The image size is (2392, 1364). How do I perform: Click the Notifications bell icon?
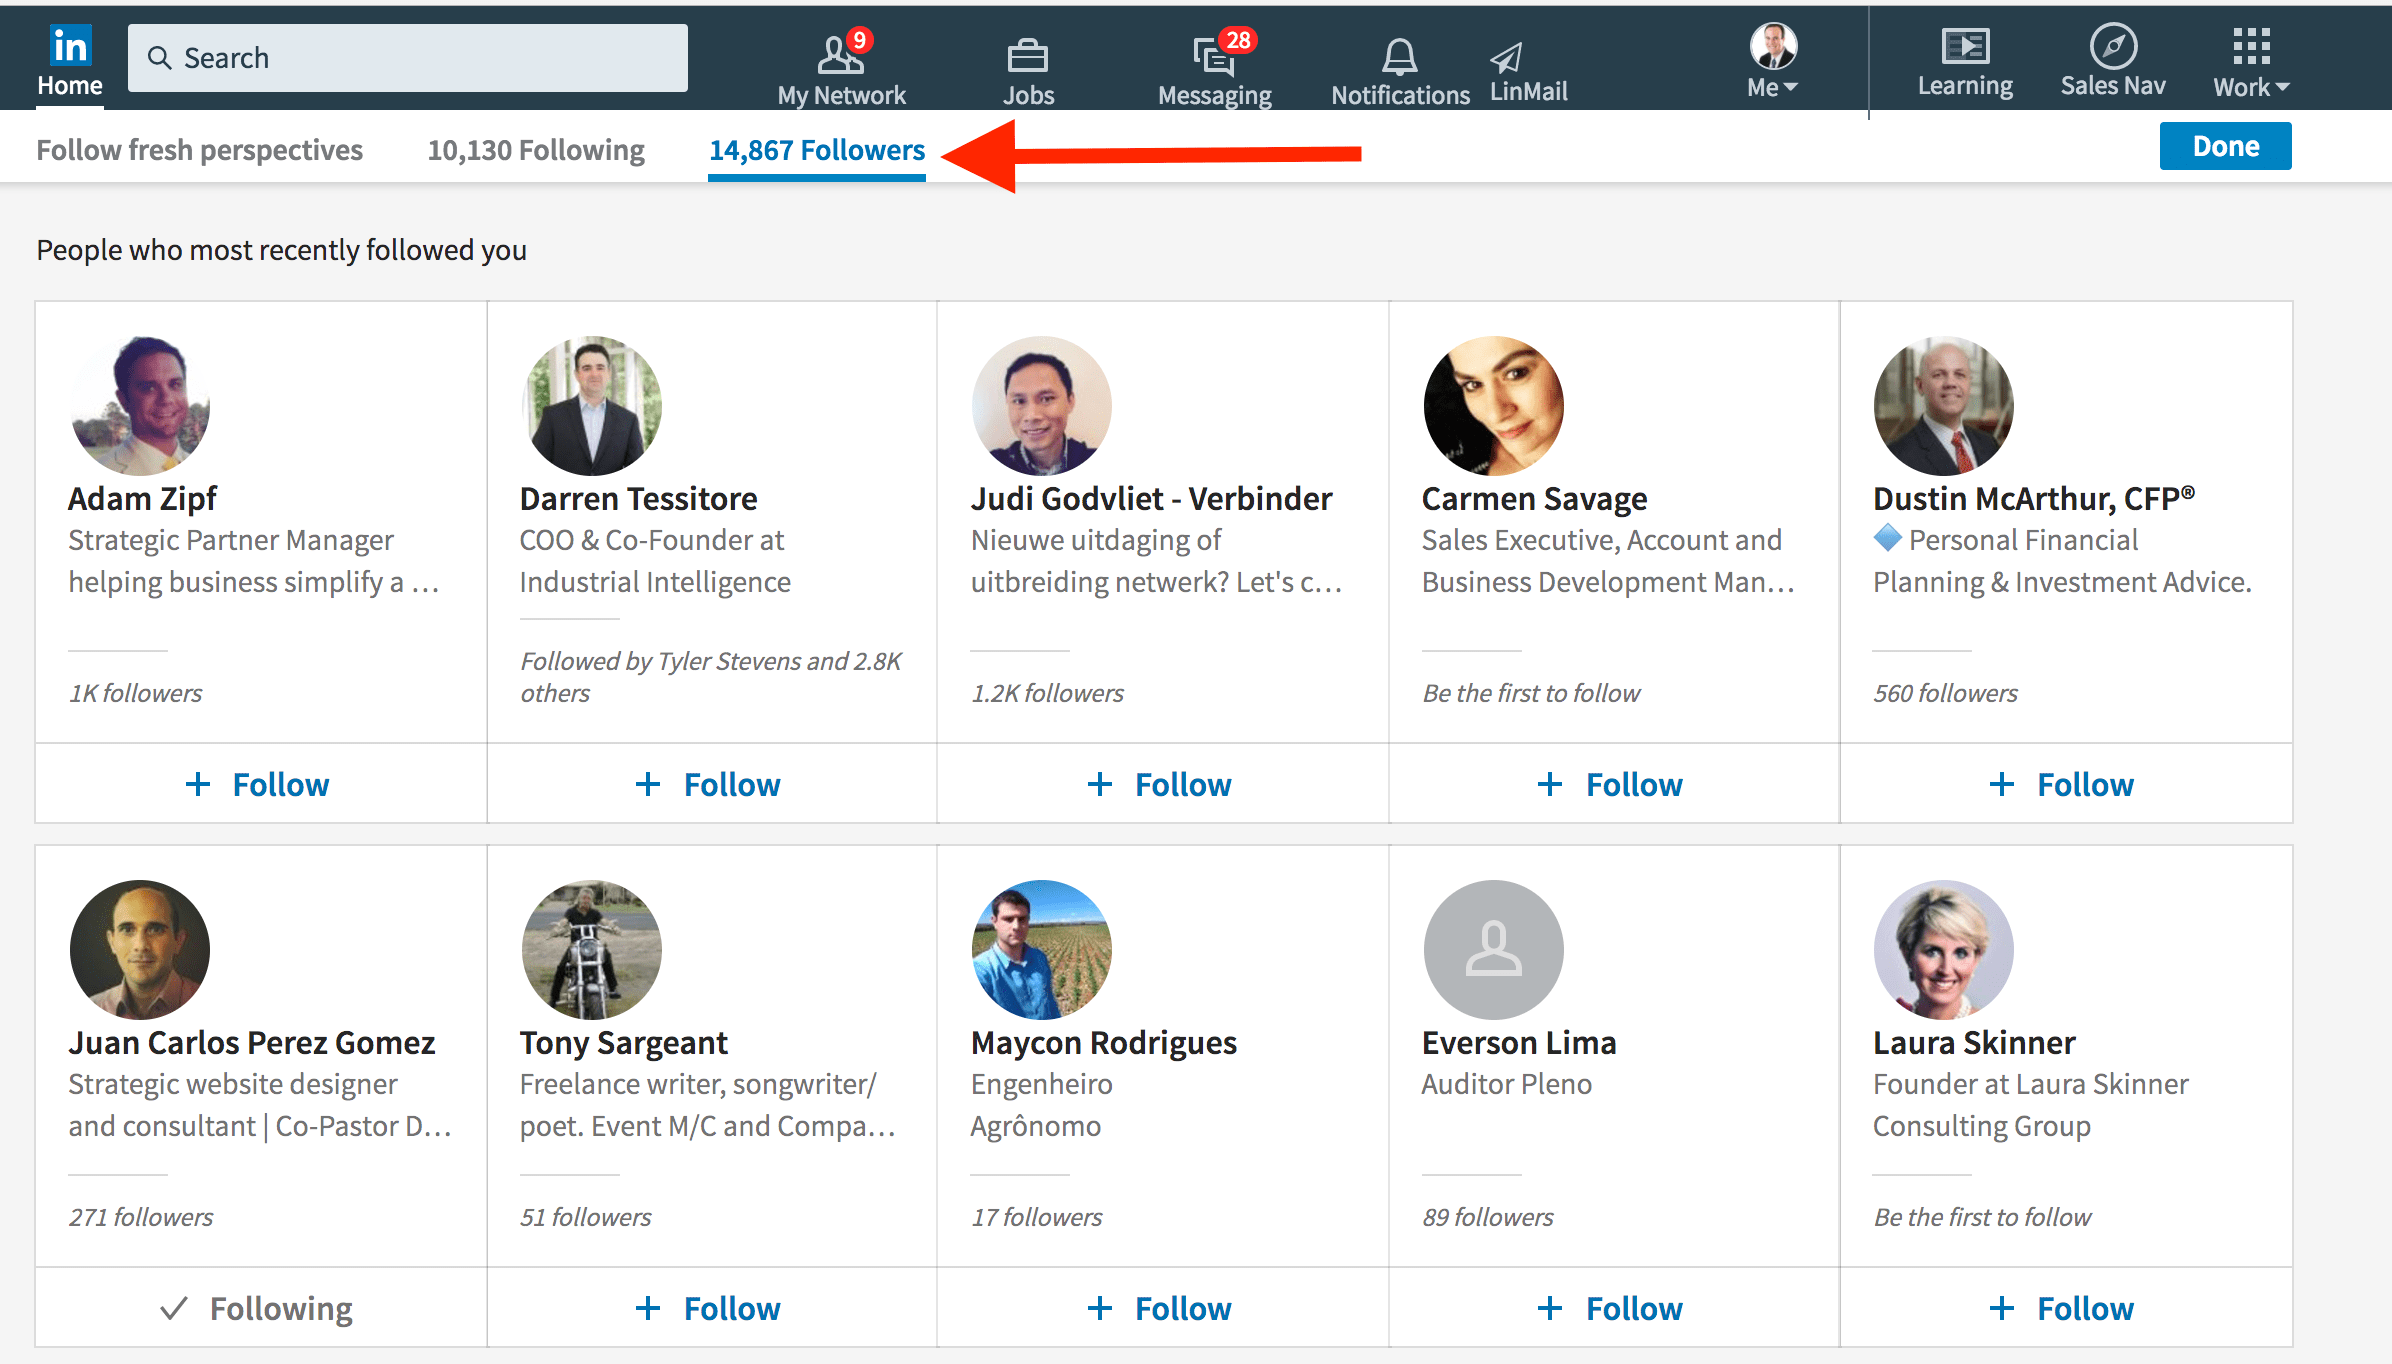pos(1398,60)
